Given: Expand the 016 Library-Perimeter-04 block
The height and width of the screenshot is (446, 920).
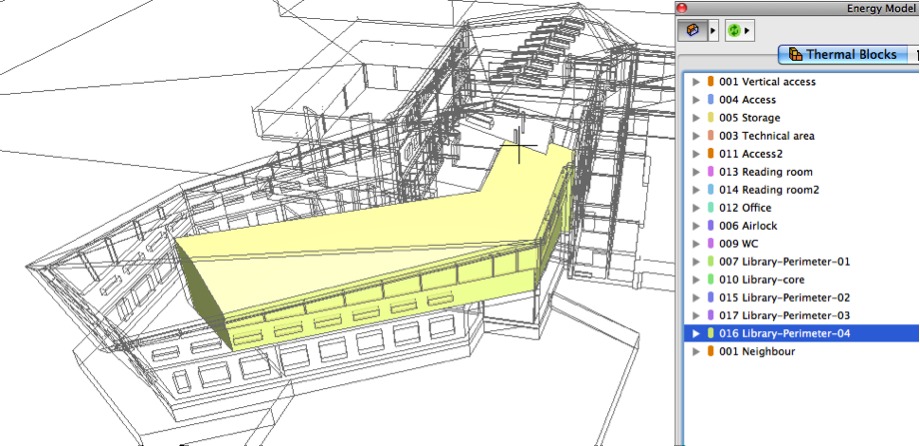Looking at the screenshot, I should (696, 333).
